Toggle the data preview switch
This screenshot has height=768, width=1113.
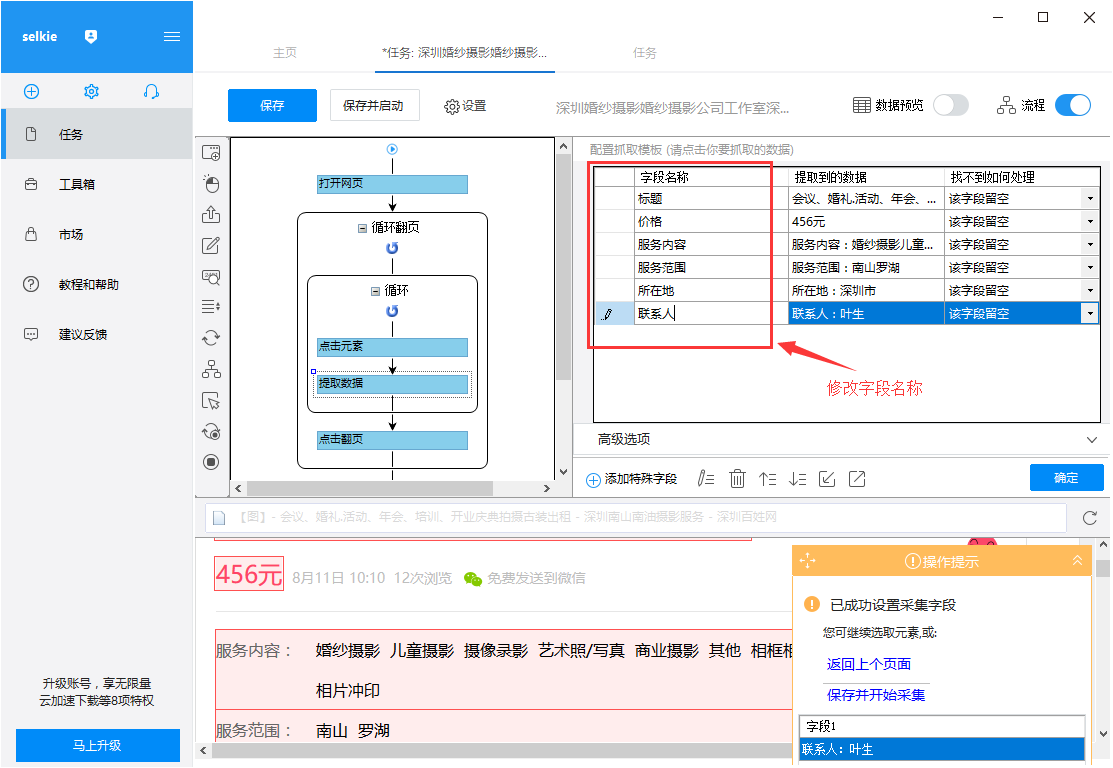[x=950, y=105]
